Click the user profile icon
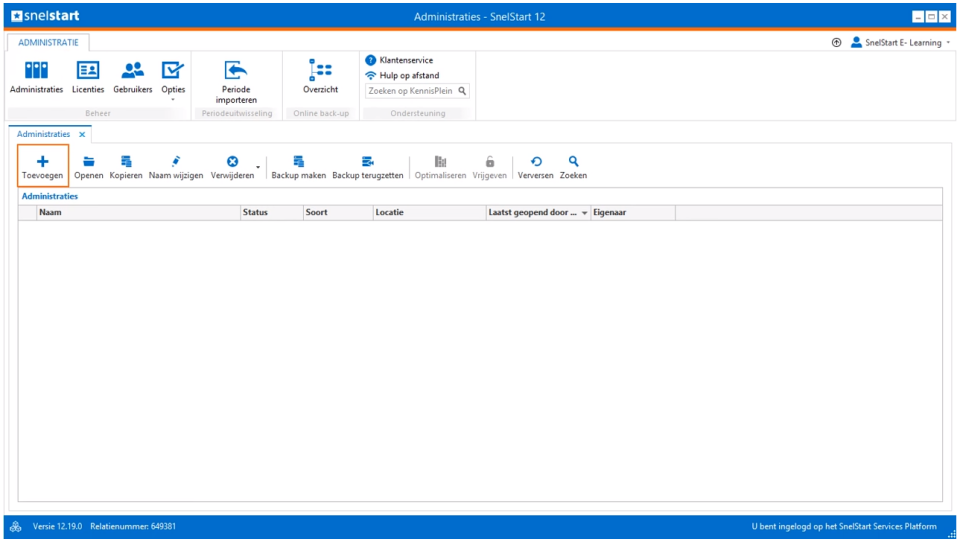960x542 pixels. point(856,42)
